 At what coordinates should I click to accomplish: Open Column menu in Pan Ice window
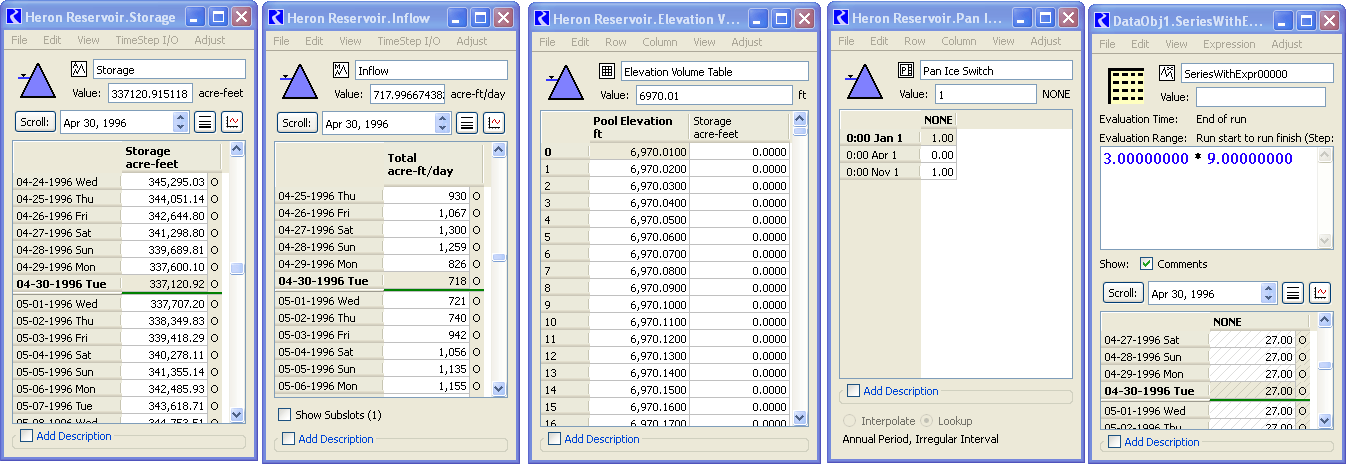click(x=958, y=41)
